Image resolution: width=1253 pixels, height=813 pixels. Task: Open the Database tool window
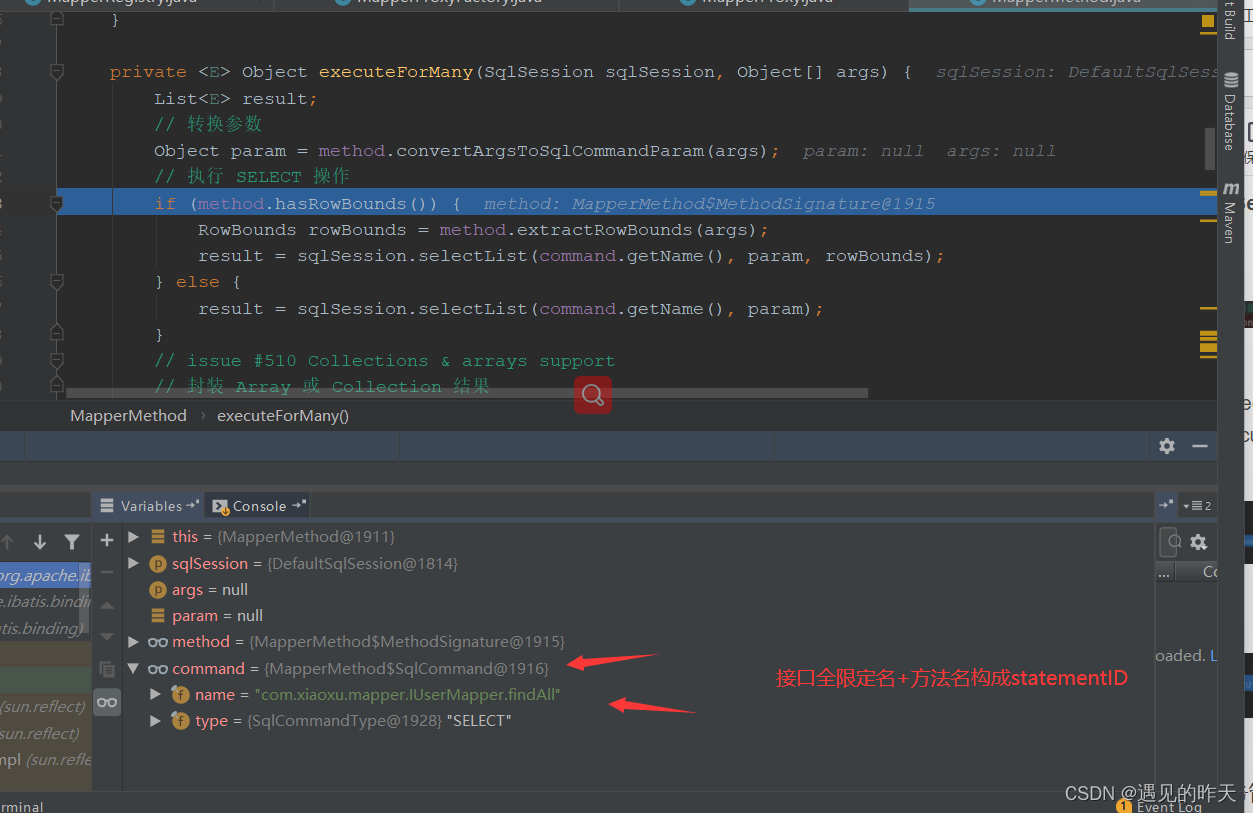coord(1230,111)
